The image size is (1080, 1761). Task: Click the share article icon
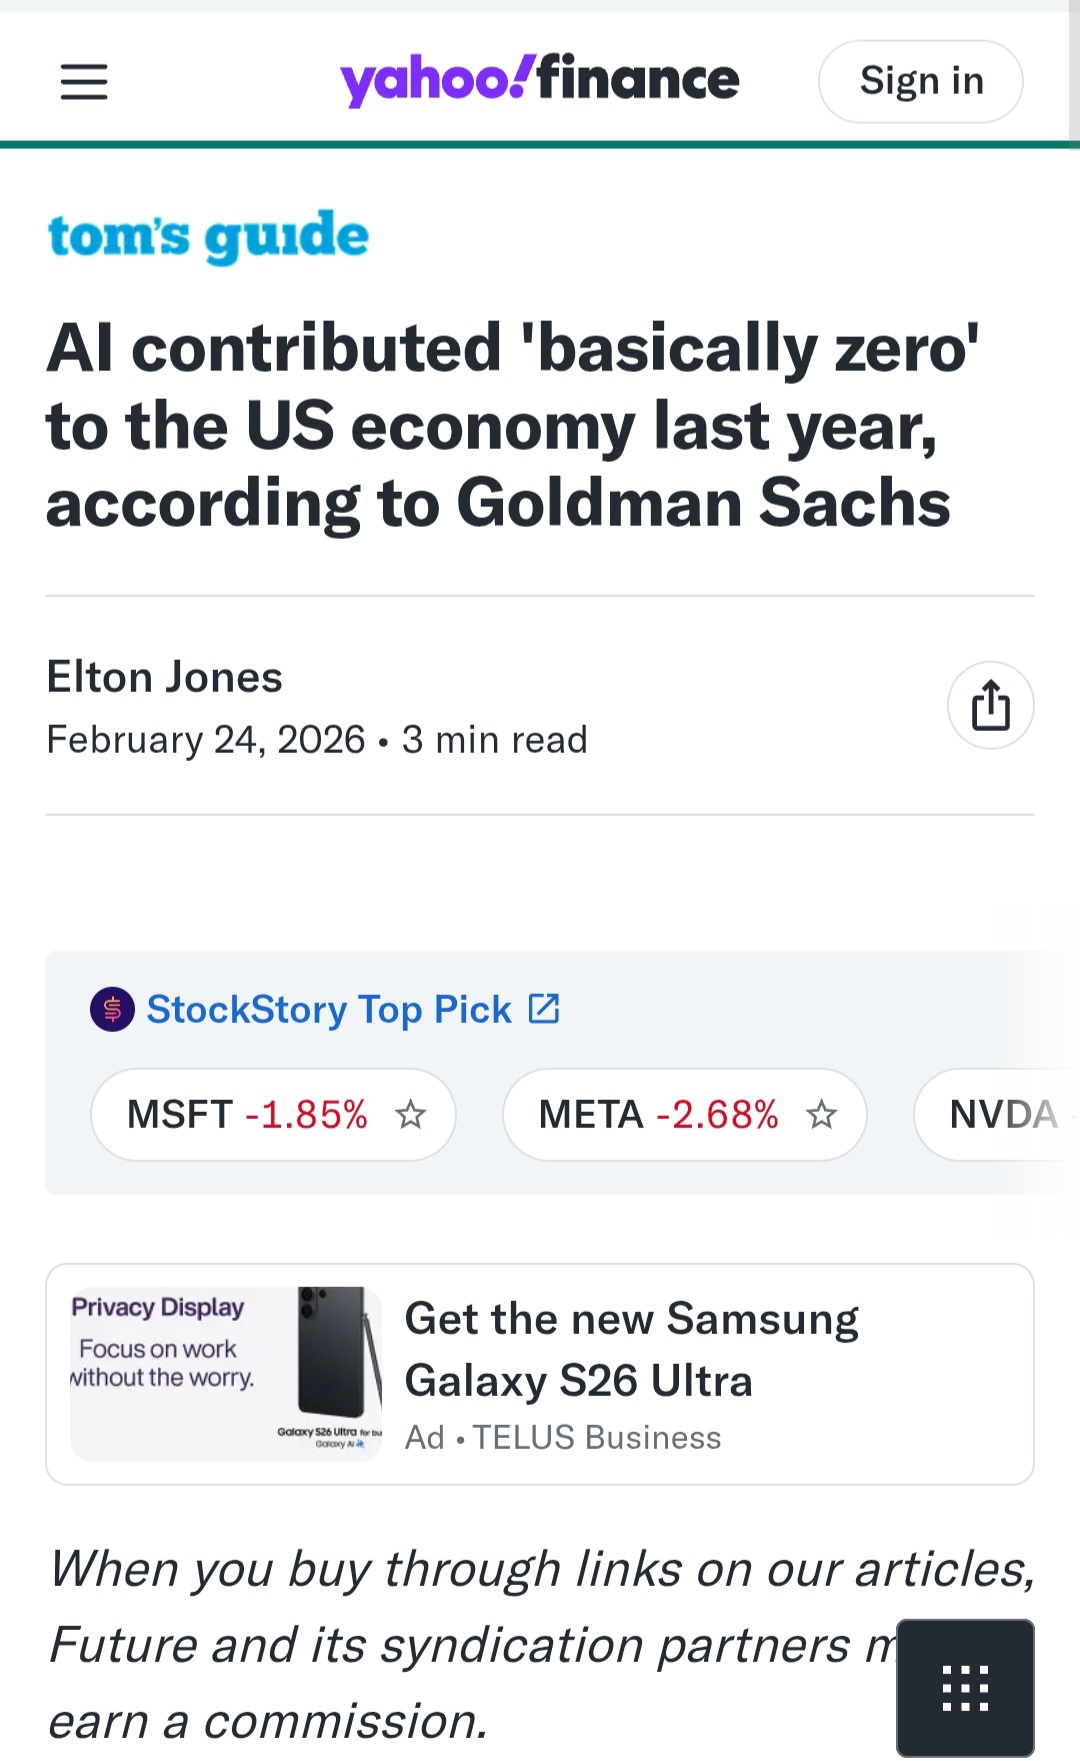tap(990, 705)
